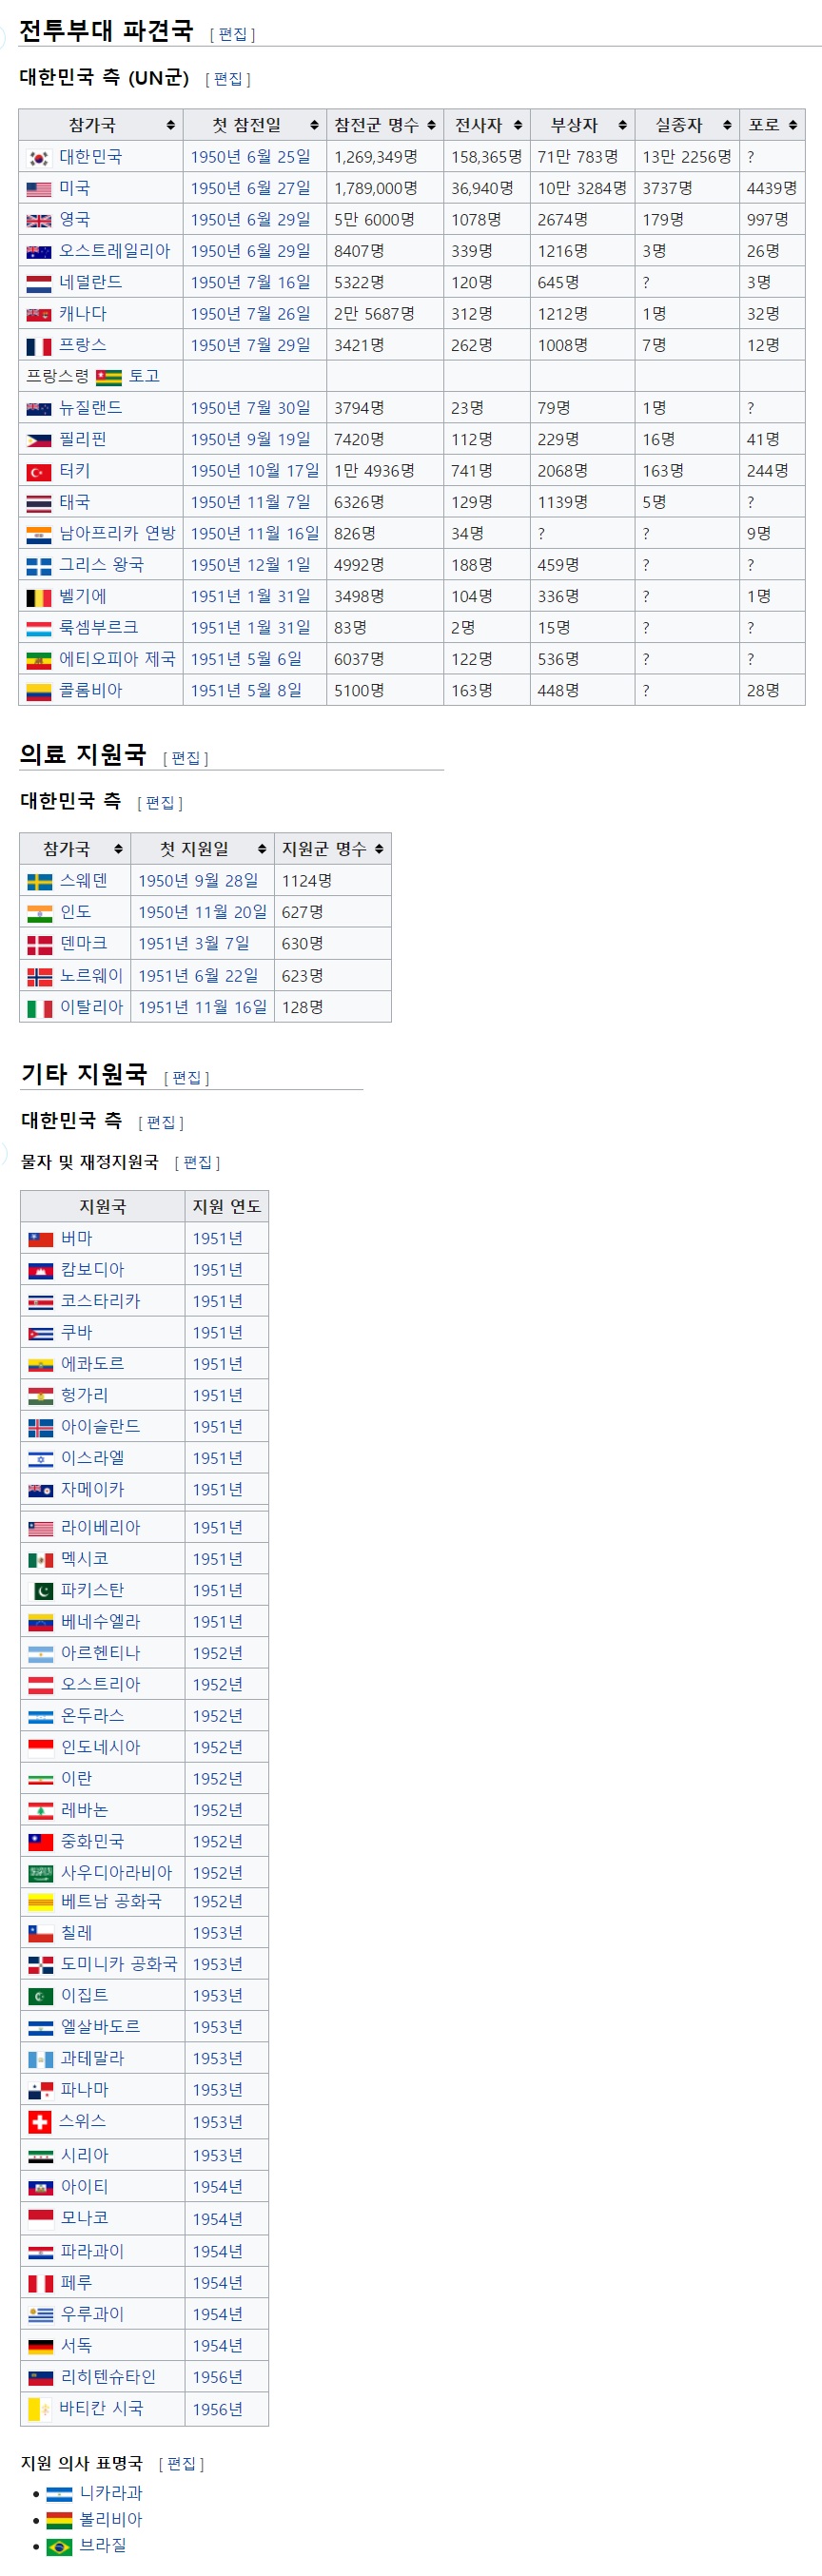Click the South Korea flag icon
The image size is (822, 2576).
[38, 157]
